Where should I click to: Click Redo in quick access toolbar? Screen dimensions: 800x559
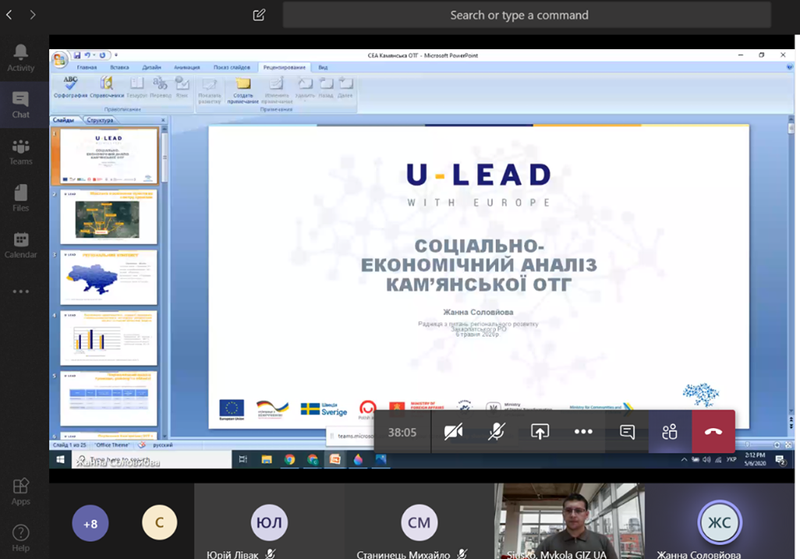pyautogui.click(x=102, y=55)
